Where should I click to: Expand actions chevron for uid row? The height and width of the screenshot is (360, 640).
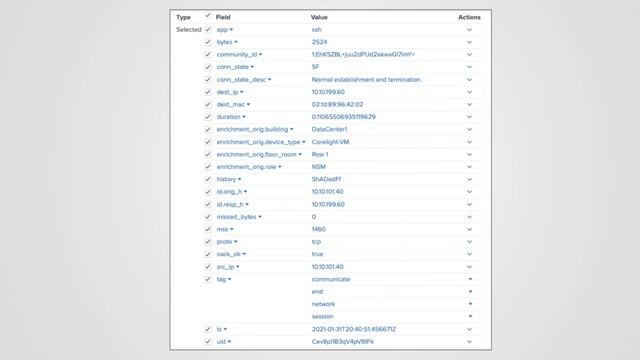click(469, 342)
